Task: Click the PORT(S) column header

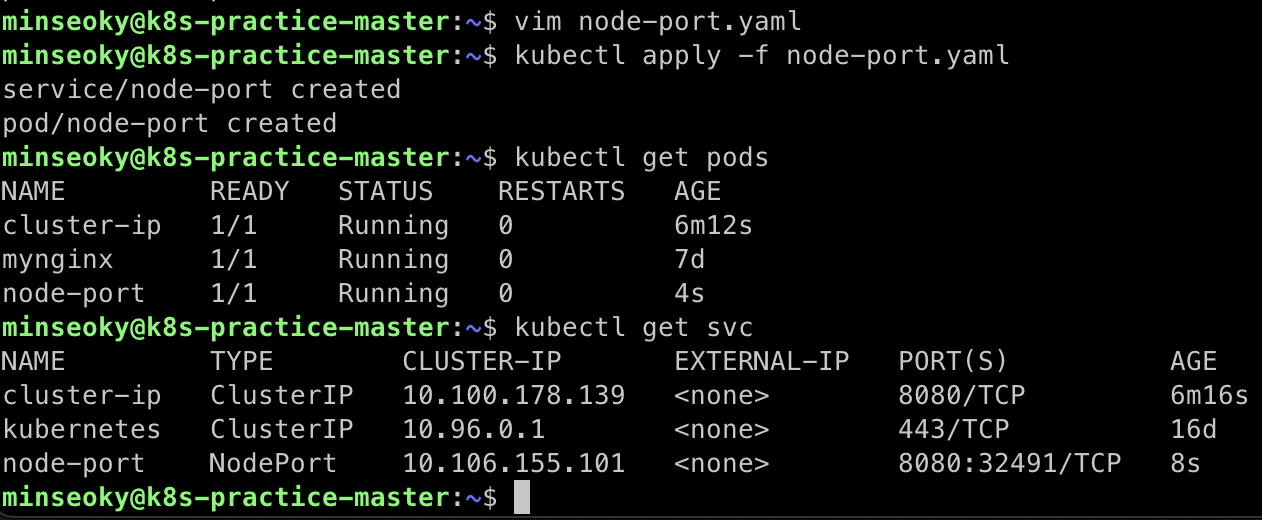Action: tap(953, 361)
